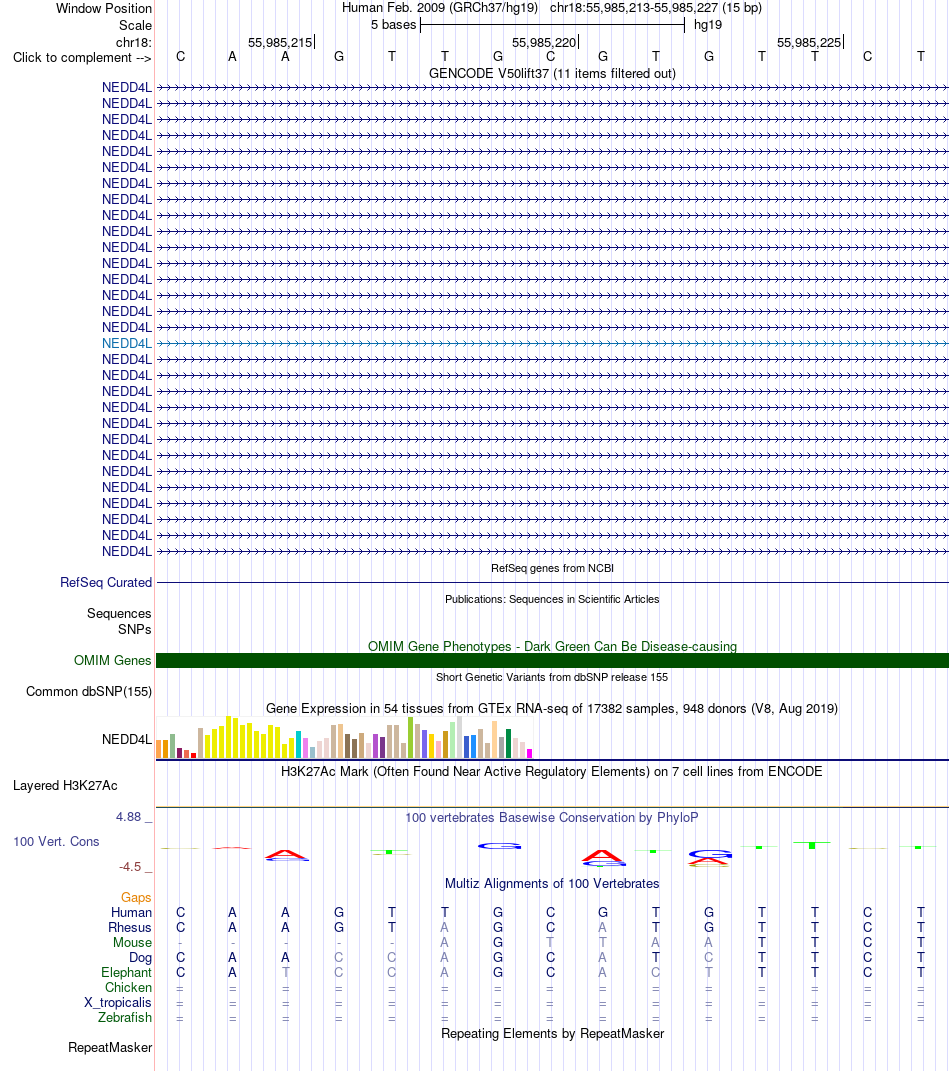950x1071 pixels.
Task: Click the 'Click to complement -->' label
Action: [x=82, y=57]
